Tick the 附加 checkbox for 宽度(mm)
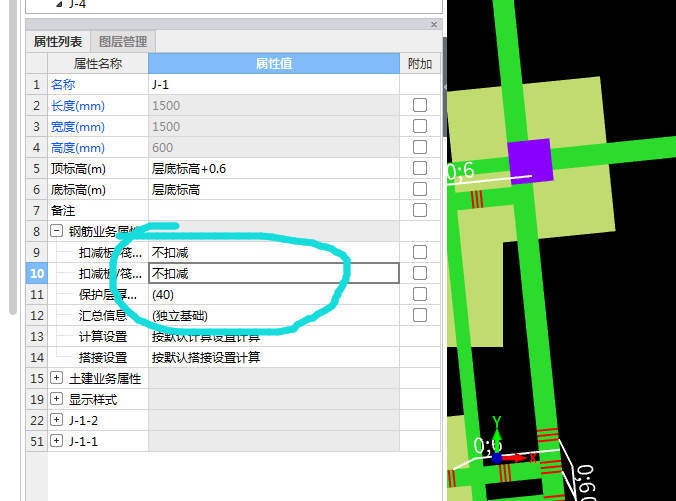The width and height of the screenshot is (676, 501). tap(420, 126)
